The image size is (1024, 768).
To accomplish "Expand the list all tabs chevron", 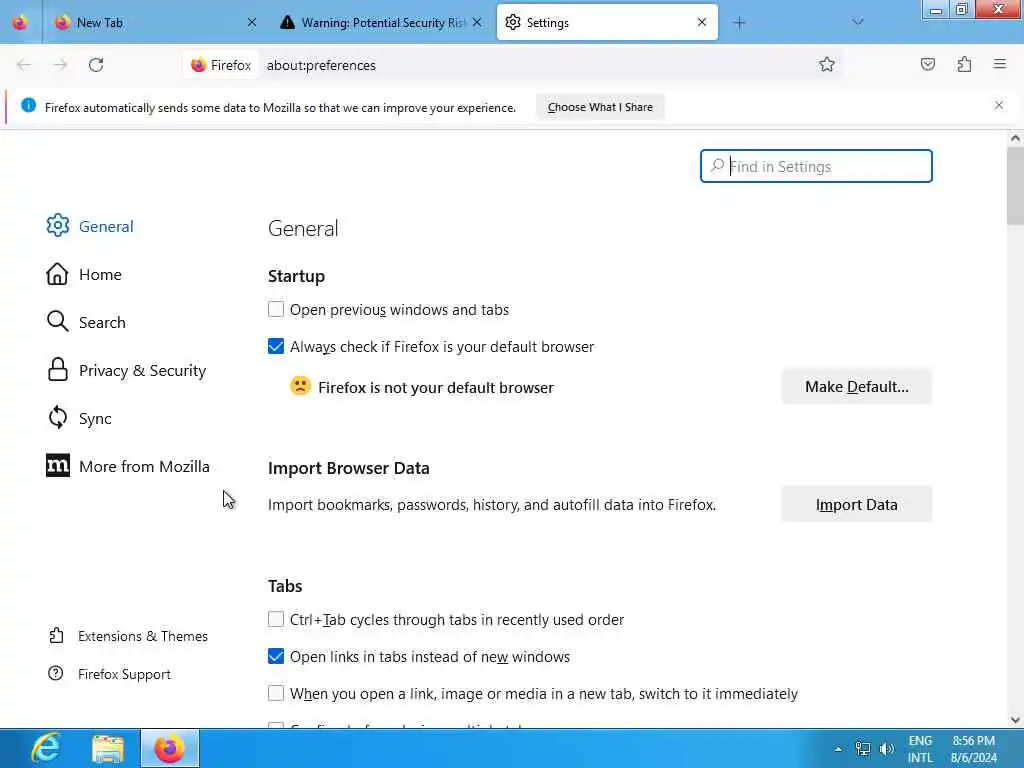I will [x=857, y=22].
